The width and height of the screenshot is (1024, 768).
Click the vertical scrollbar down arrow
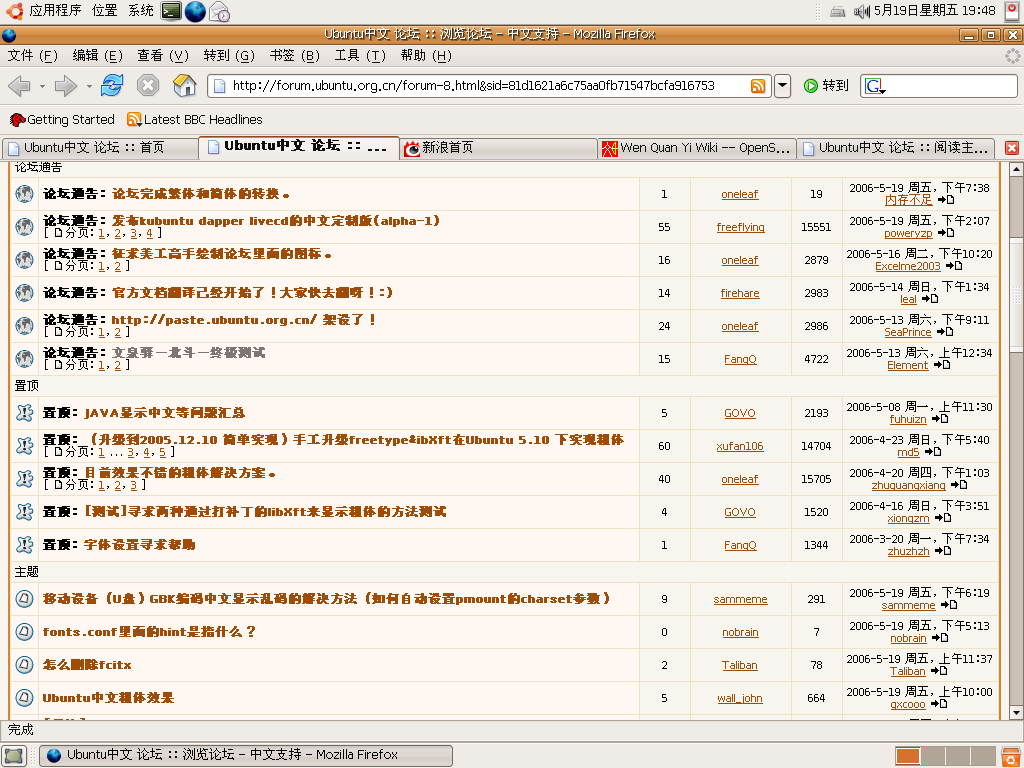(1016, 712)
